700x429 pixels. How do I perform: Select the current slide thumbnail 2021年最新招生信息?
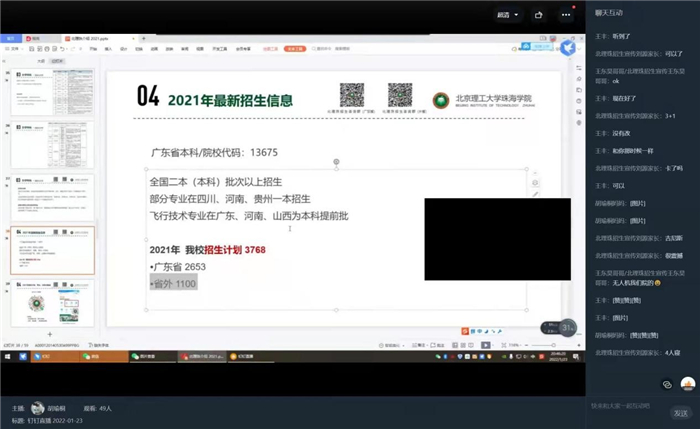(x=38, y=249)
